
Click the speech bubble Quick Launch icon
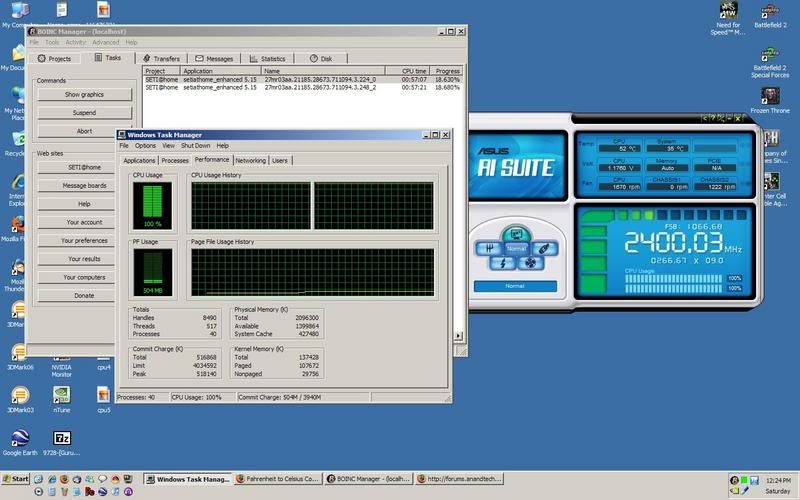(x=103, y=479)
